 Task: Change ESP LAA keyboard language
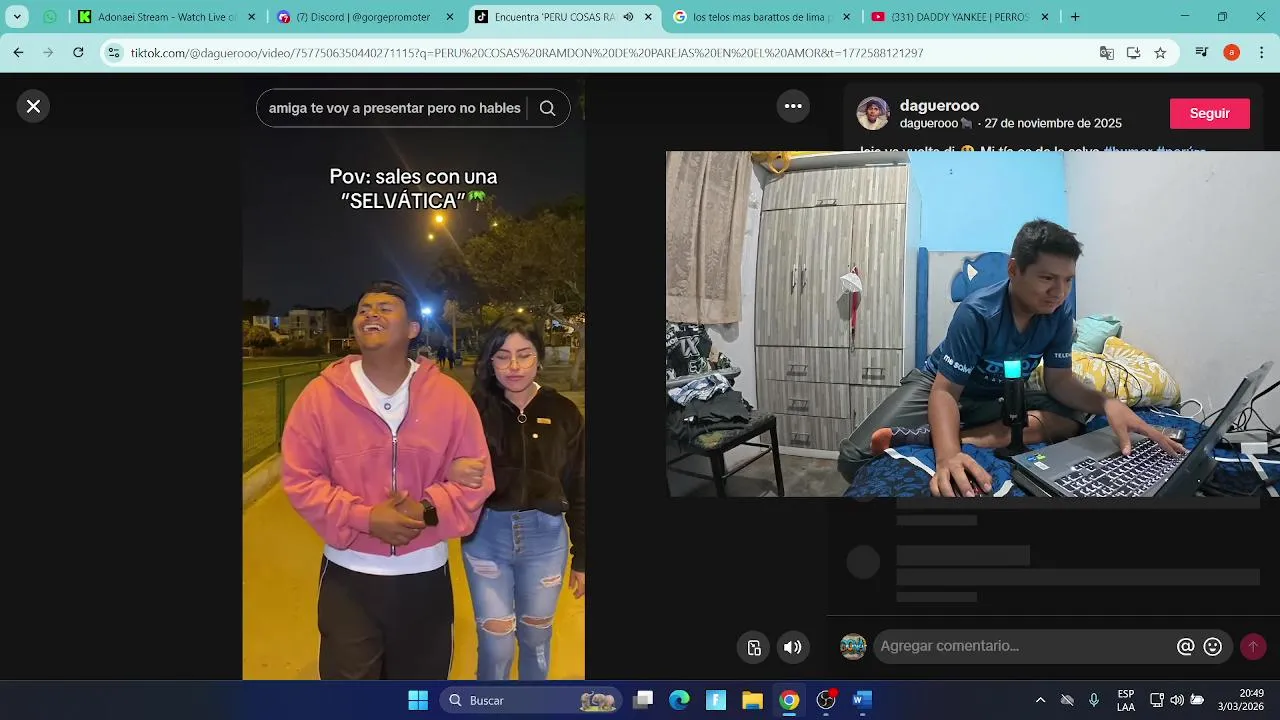click(1126, 700)
